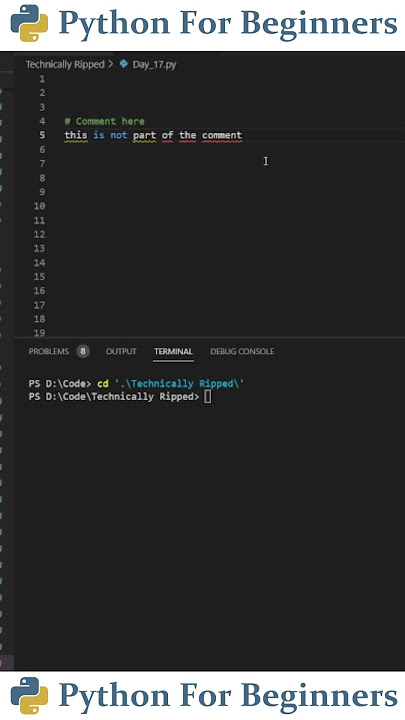Screen dimensions: 405x720
Task: Click the Python file icon beside Day_17.py
Action: (x=123, y=64)
